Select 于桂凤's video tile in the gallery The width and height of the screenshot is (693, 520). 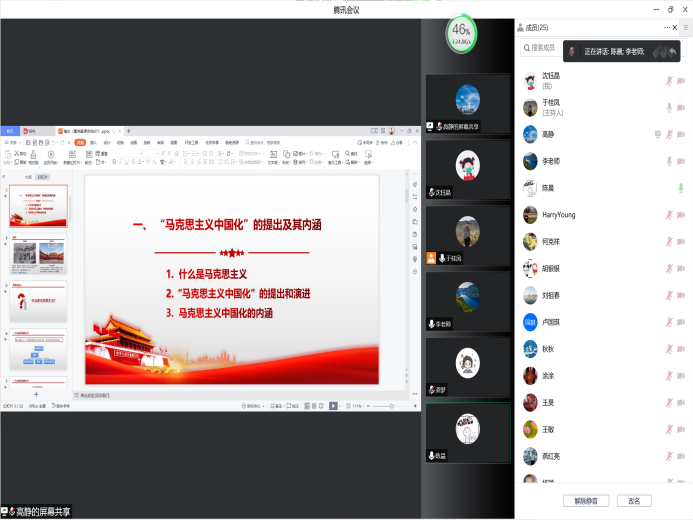pyautogui.click(x=467, y=236)
